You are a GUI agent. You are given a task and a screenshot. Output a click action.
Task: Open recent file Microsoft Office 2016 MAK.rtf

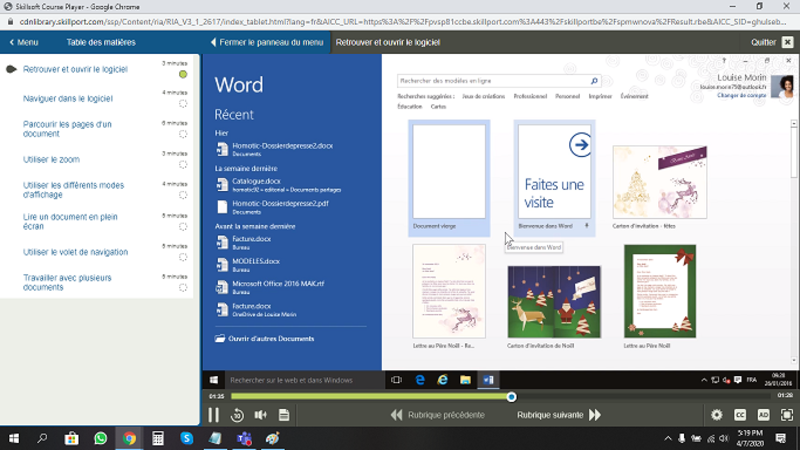270,287
